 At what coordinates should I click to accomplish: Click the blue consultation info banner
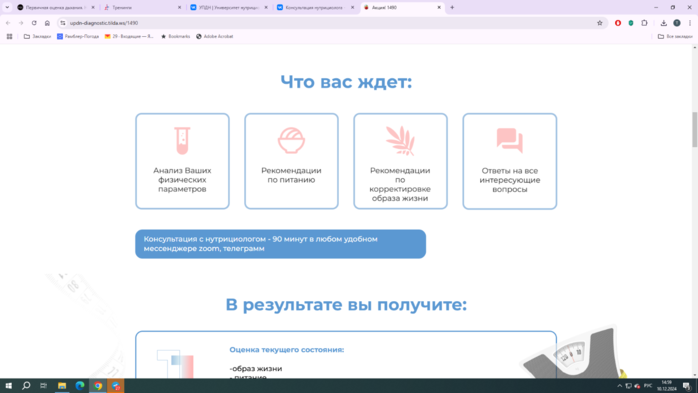[280, 244]
